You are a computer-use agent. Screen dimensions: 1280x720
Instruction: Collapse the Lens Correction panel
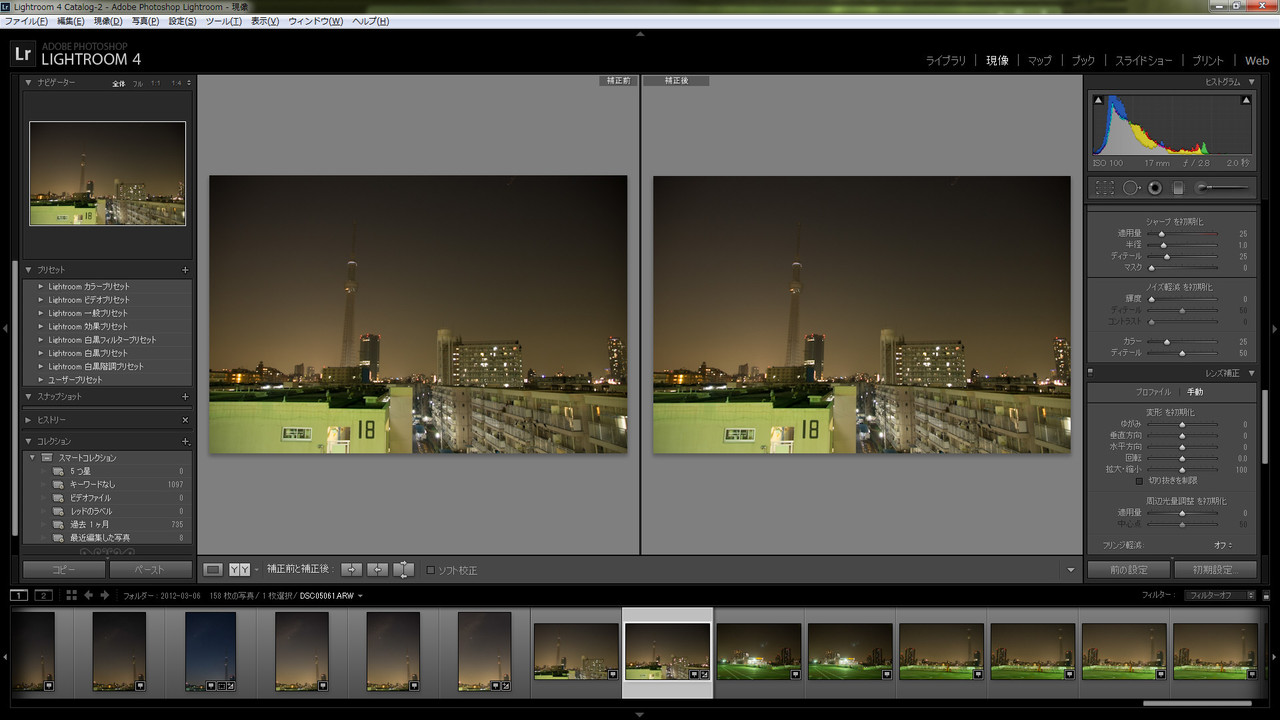(x=1250, y=373)
